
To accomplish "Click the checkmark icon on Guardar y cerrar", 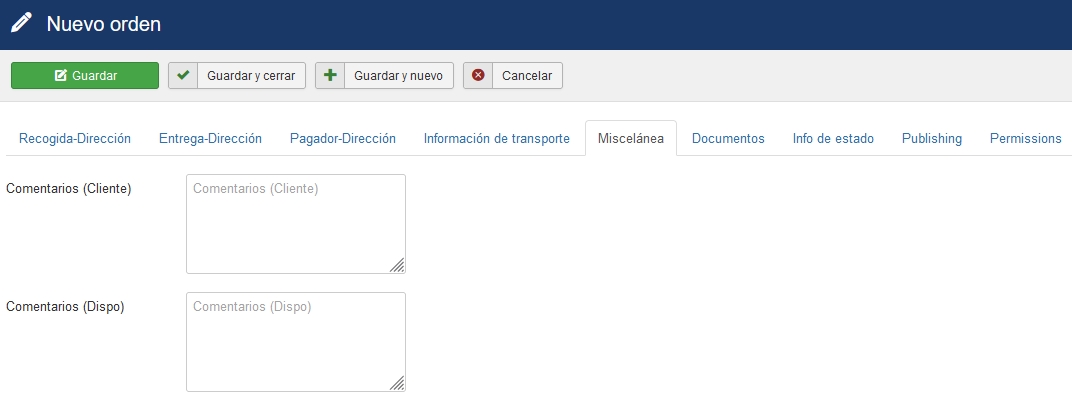I will (183, 76).
